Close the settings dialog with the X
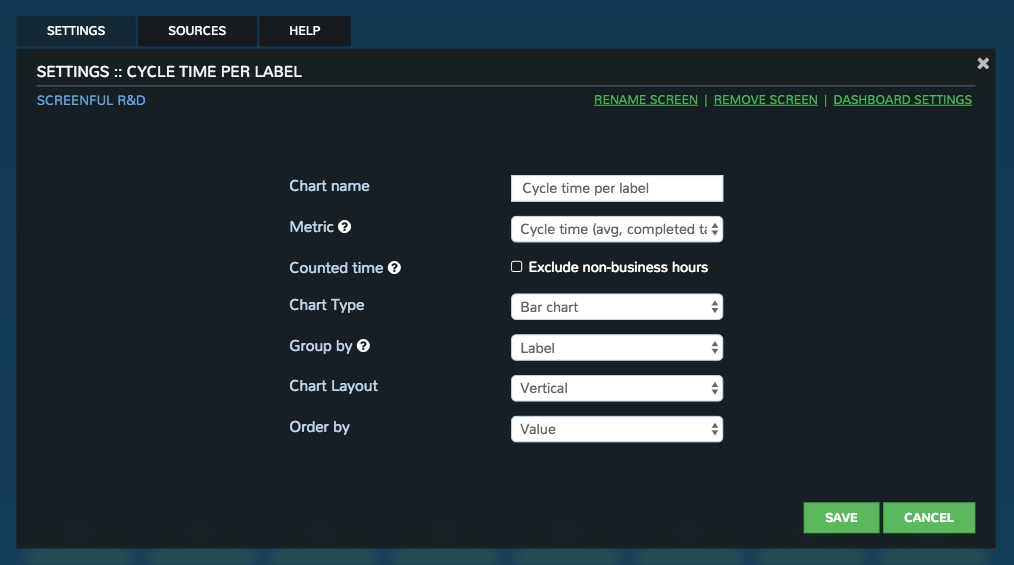Image resolution: width=1014 pixels, height=565 pixels. tap(983, 63)
